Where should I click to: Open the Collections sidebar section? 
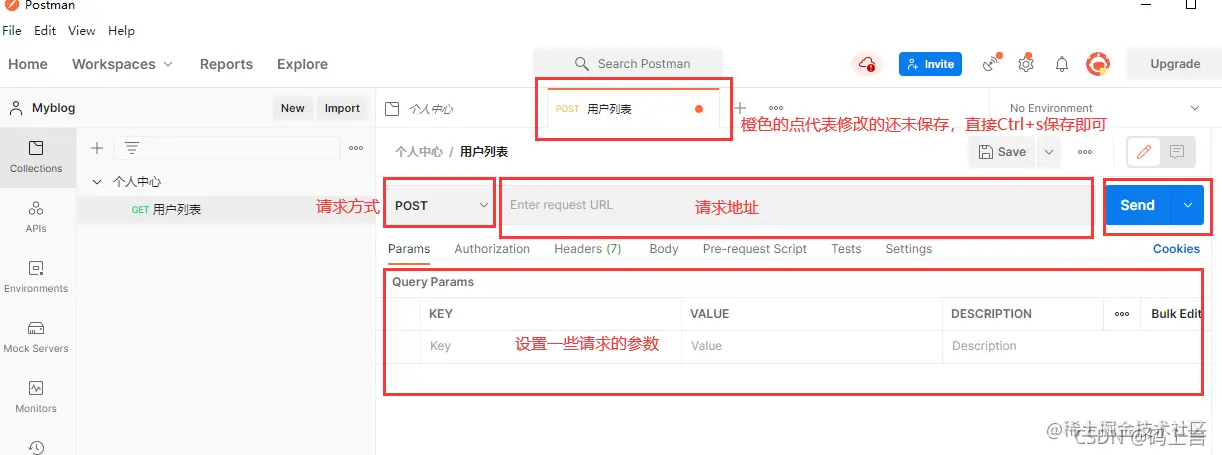tap(36, 157)
